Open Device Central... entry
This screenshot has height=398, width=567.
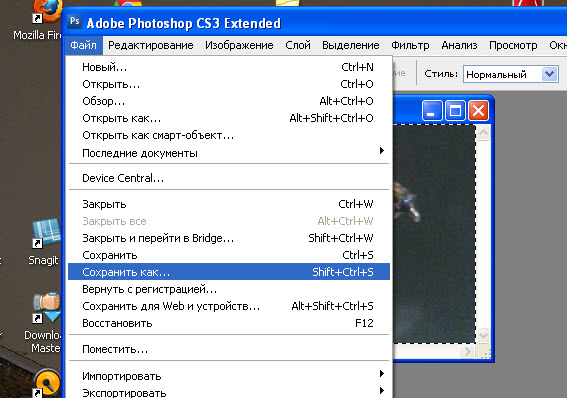(229, 178)
